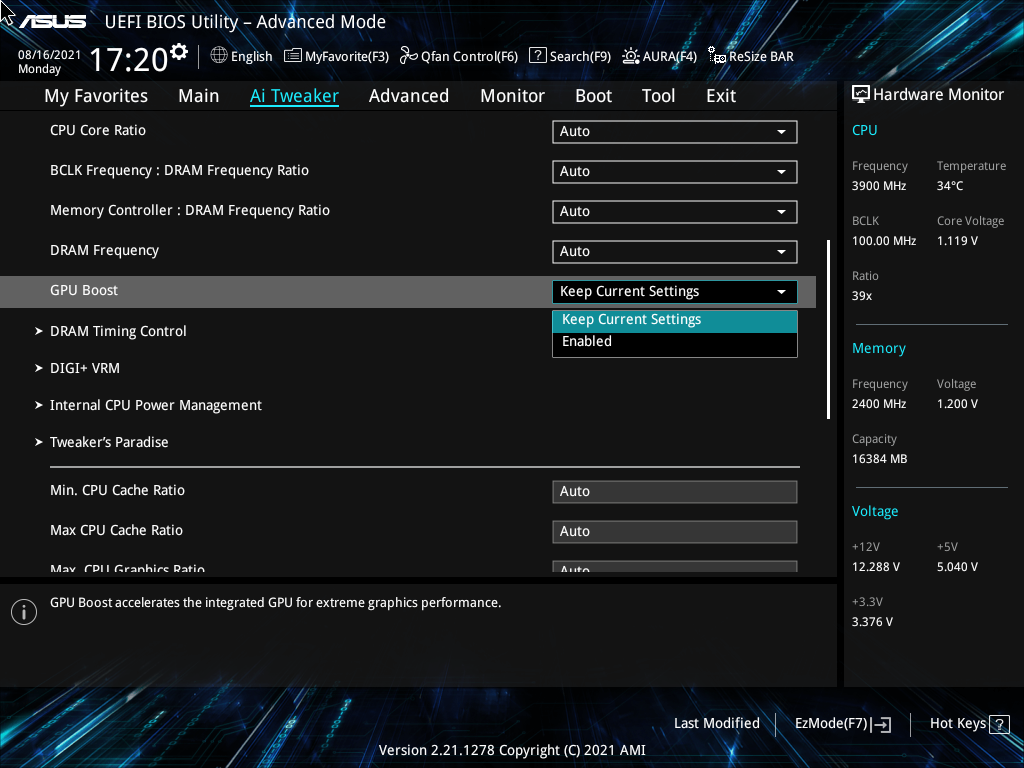
Task: Click the Search(F9) question mark icon
Action: pos(537,56)
